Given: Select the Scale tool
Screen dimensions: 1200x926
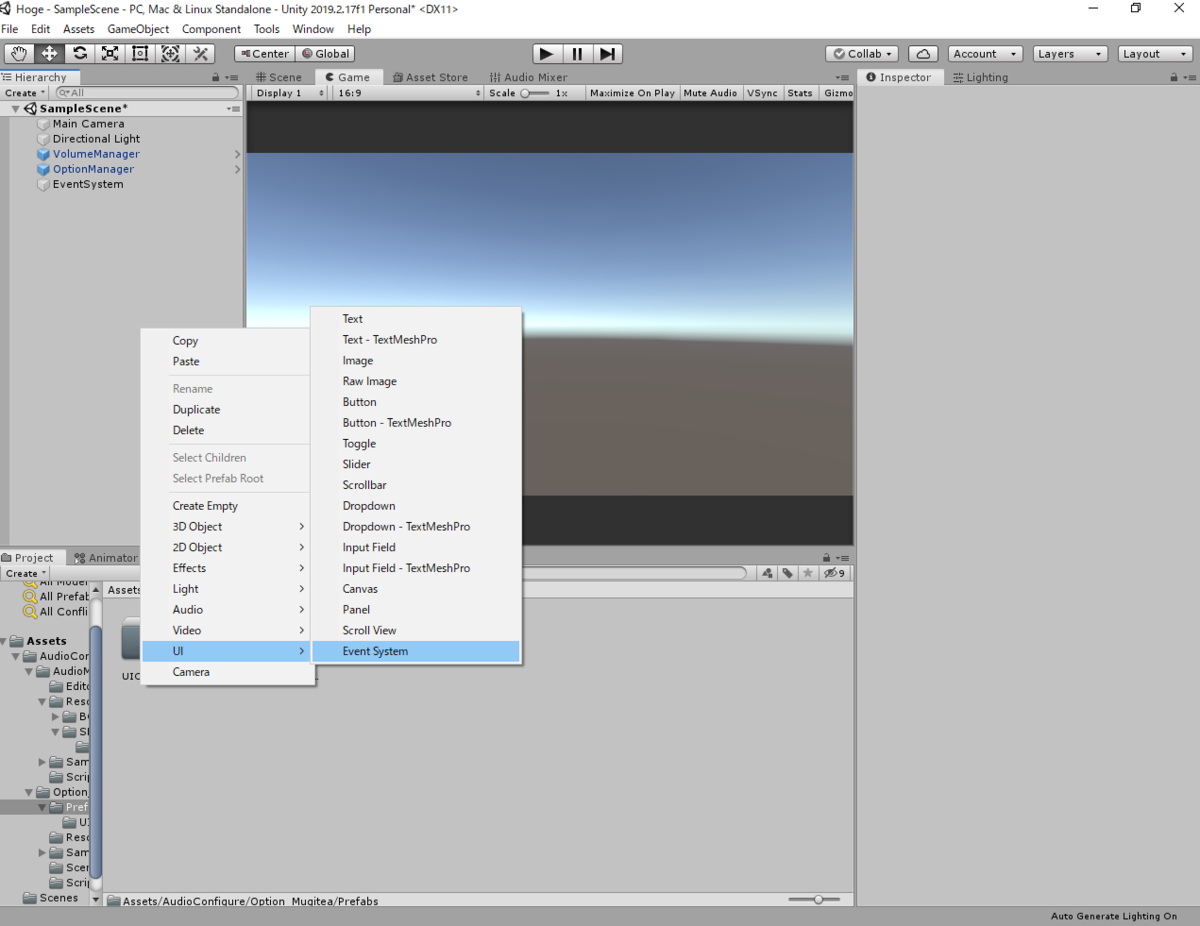Looking at the screenshot, I should [x=110, y=53].
